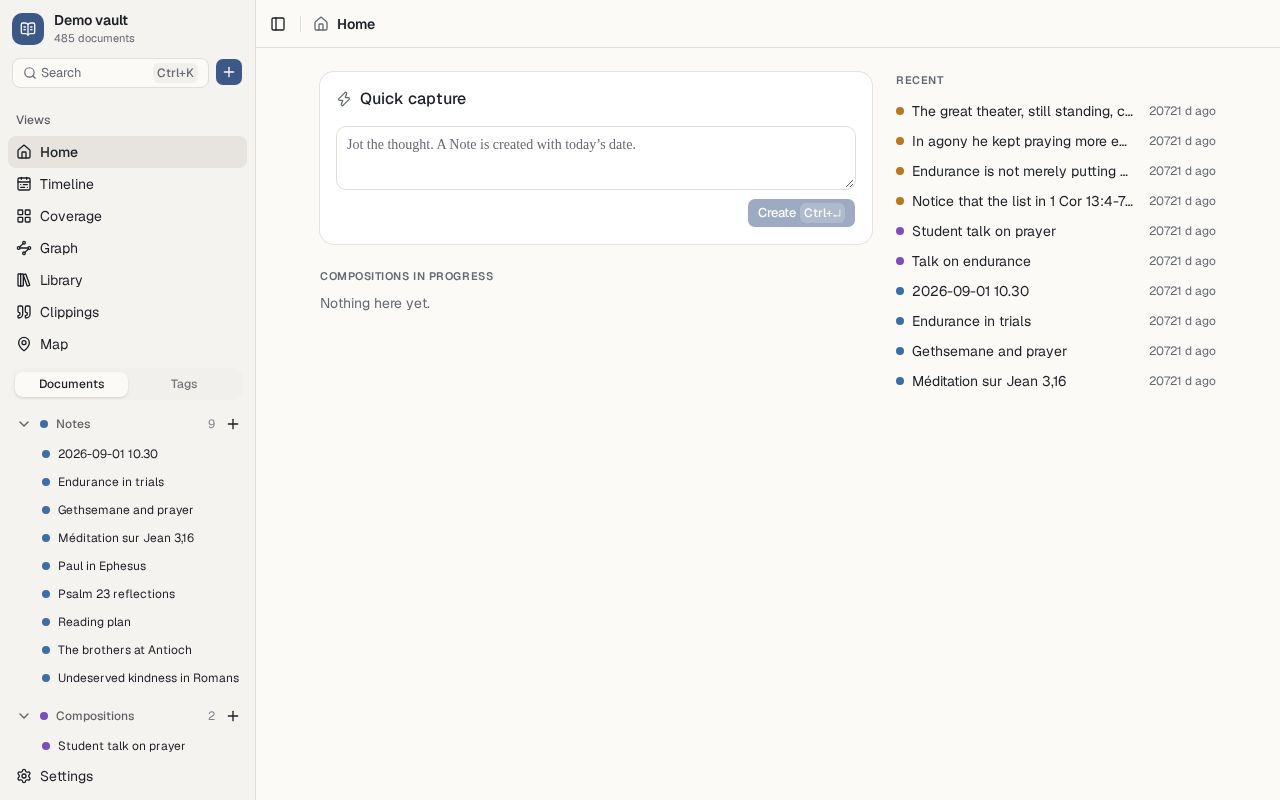
Task: Open Undeserved kindness in Romans note
Action: pos(140,678)
